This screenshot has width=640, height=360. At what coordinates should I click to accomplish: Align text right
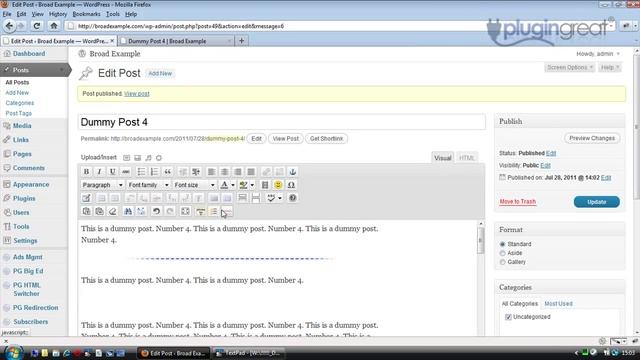pos(238,172)
